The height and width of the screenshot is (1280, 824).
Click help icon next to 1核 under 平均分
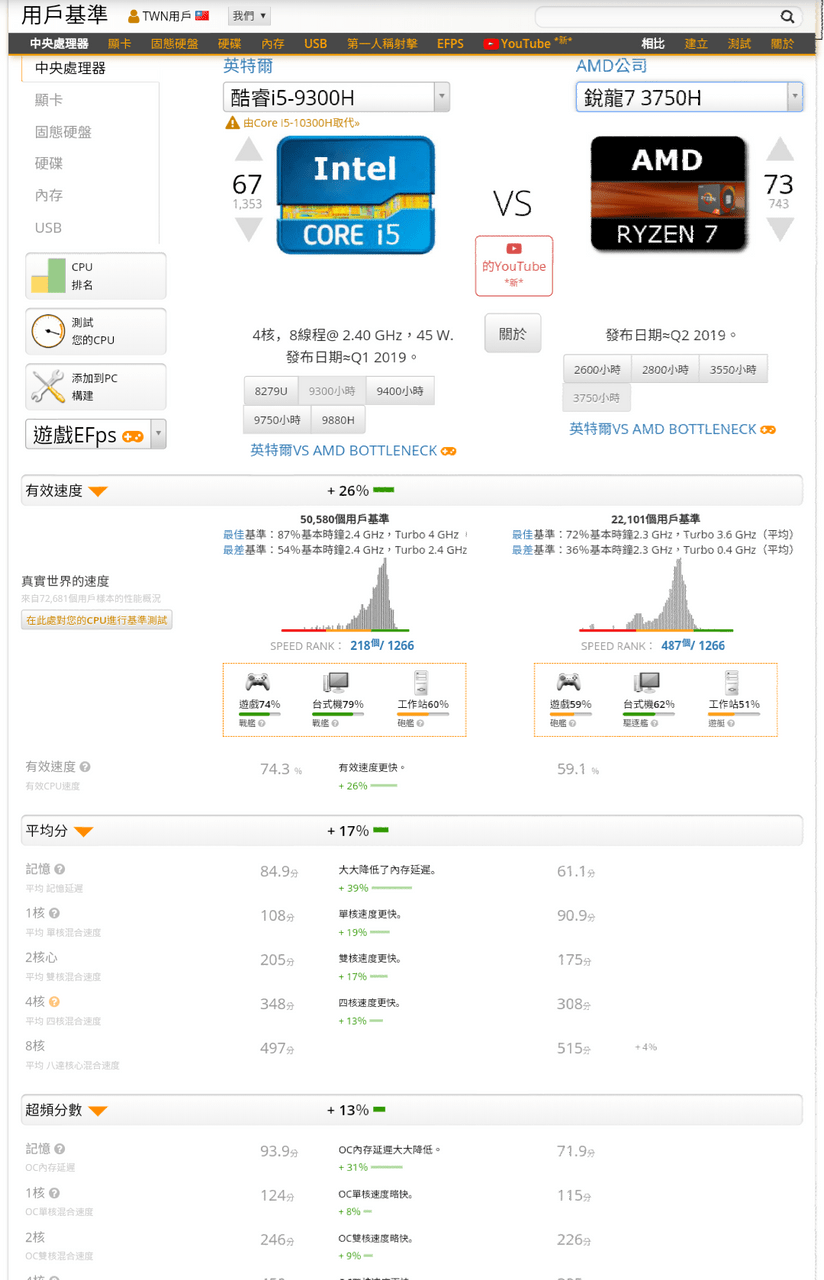[x=54, y=913]
